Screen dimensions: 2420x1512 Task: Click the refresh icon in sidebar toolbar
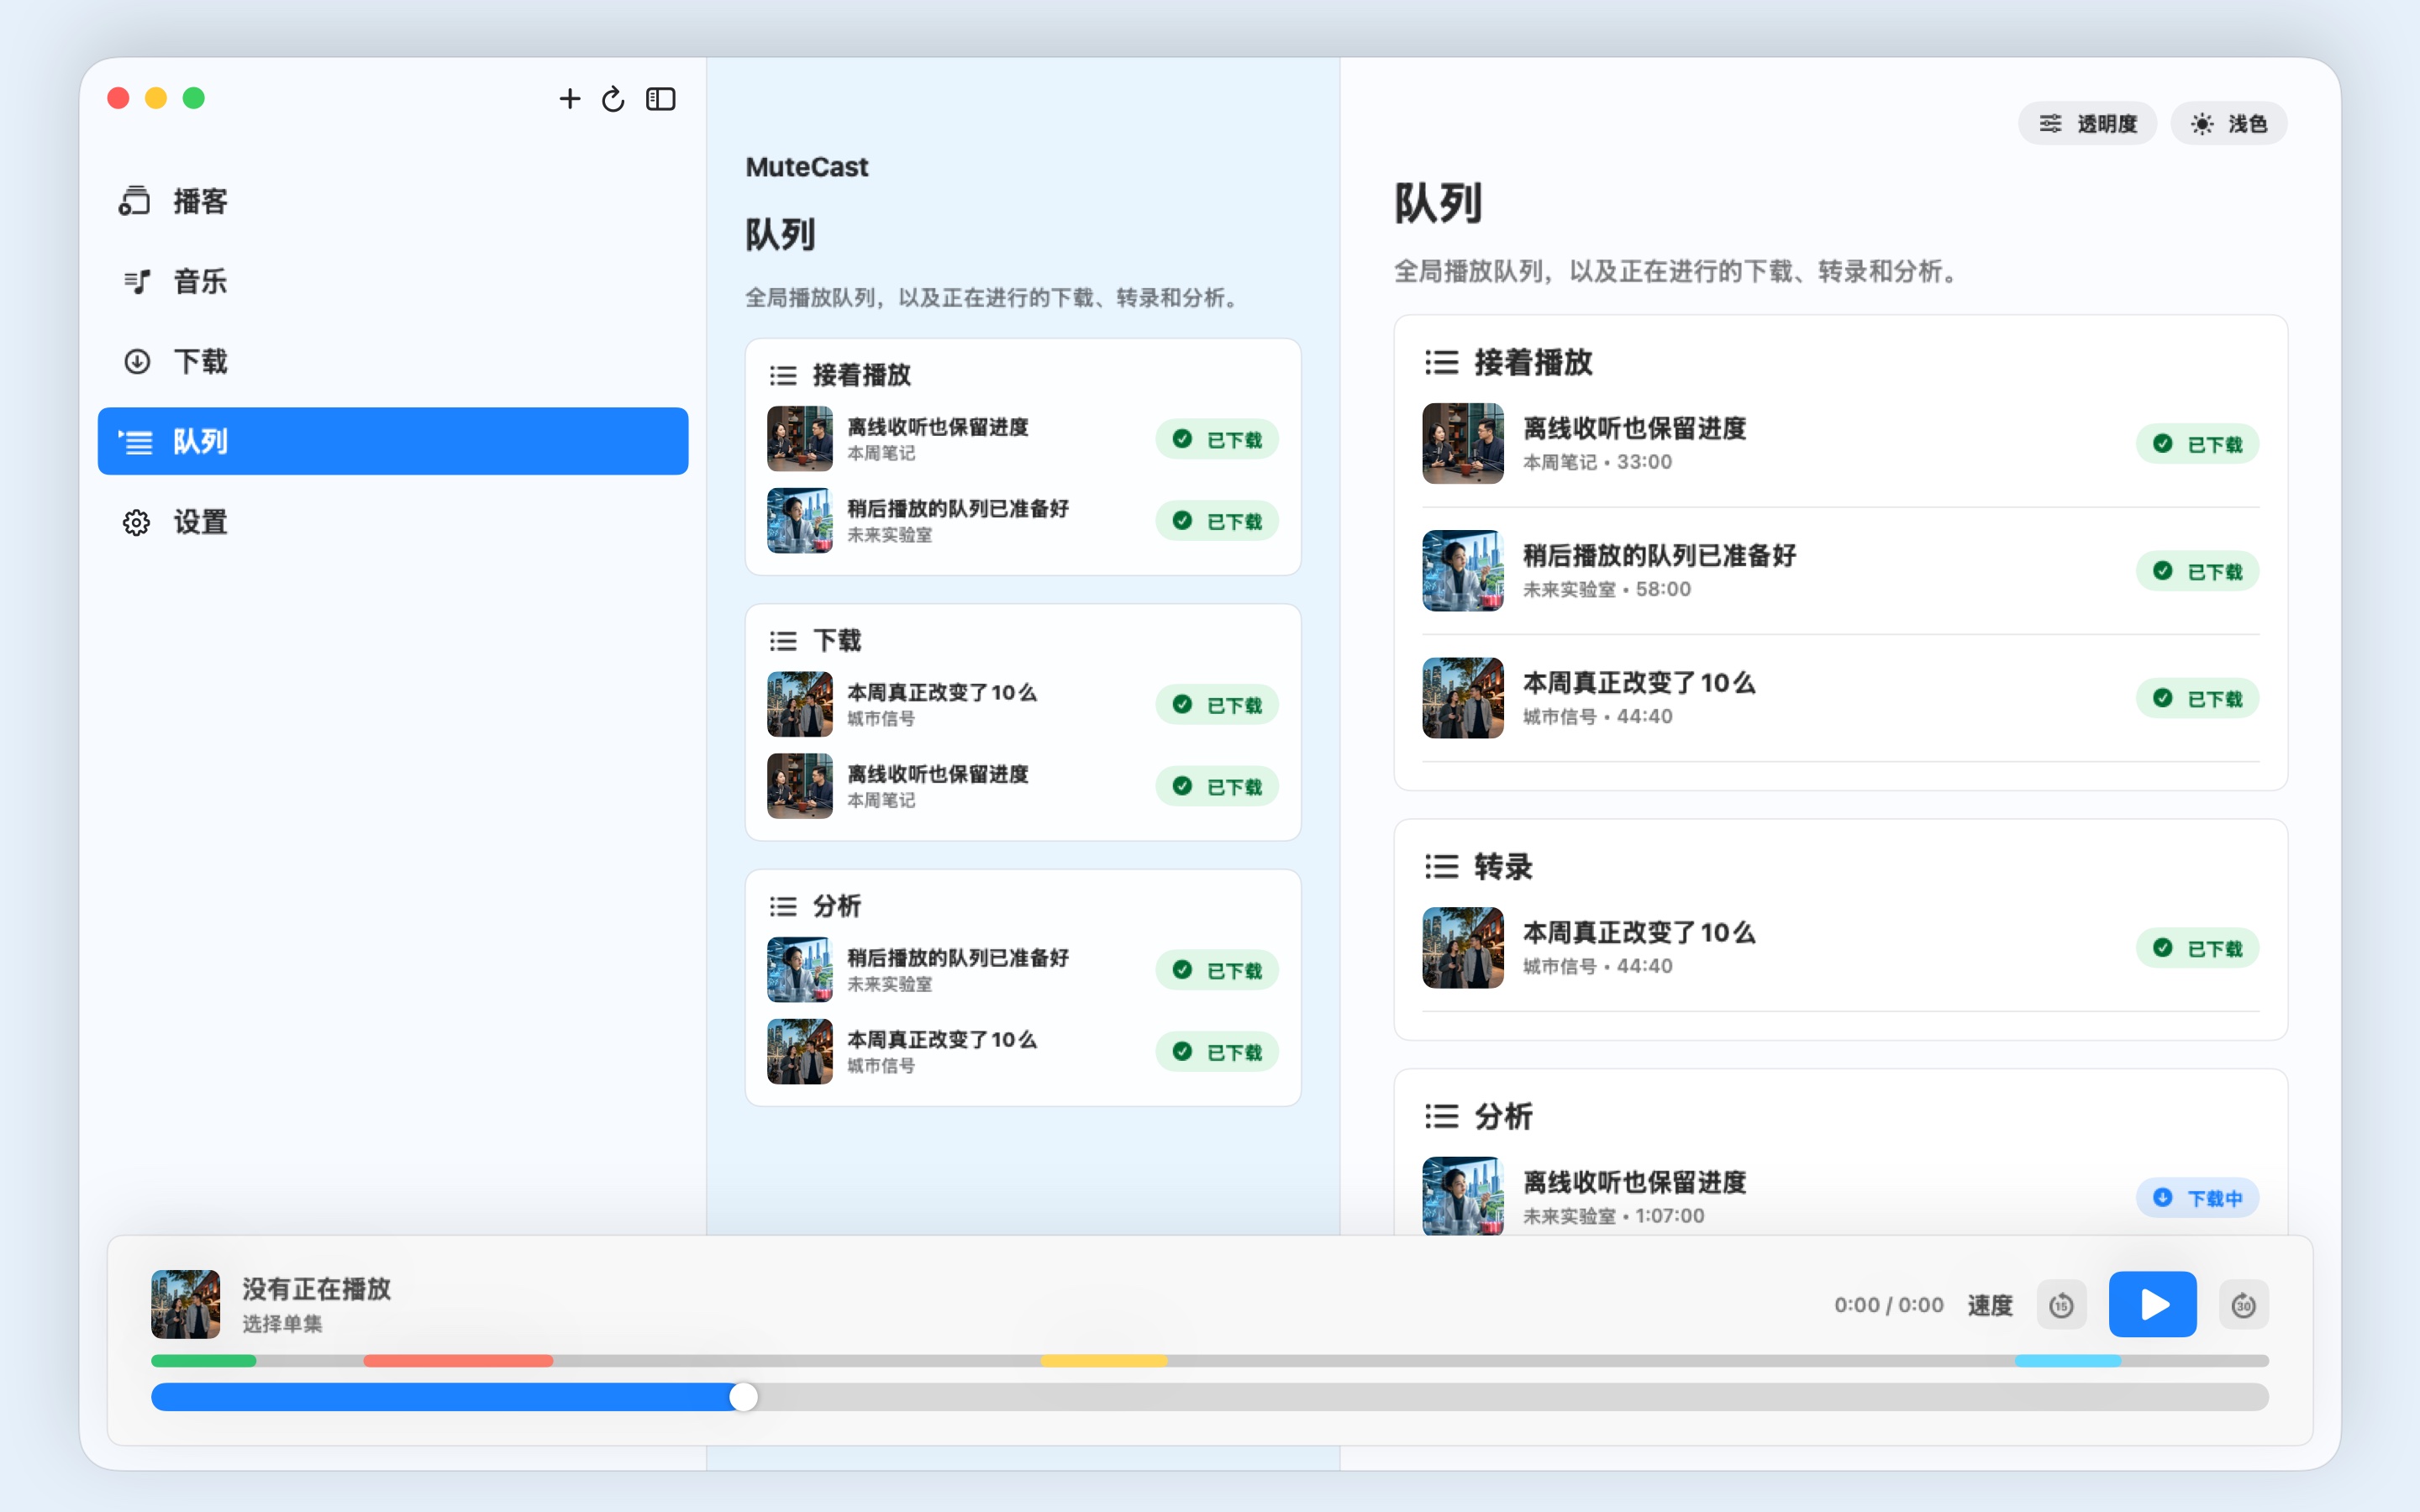[x=613, y=98]
